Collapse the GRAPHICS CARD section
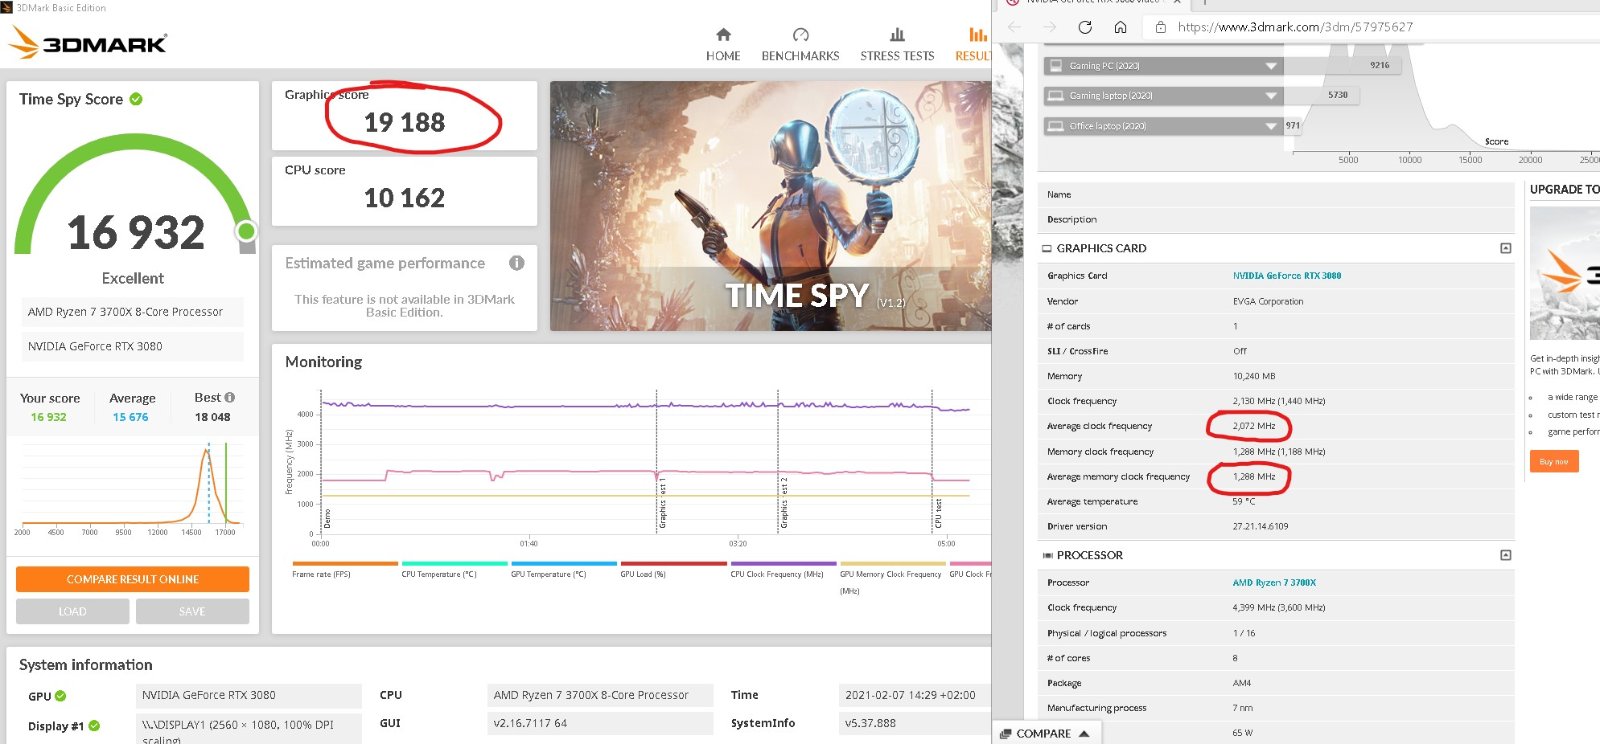The width and height of the screenshot is (1600, 744). click(1506, 248)
